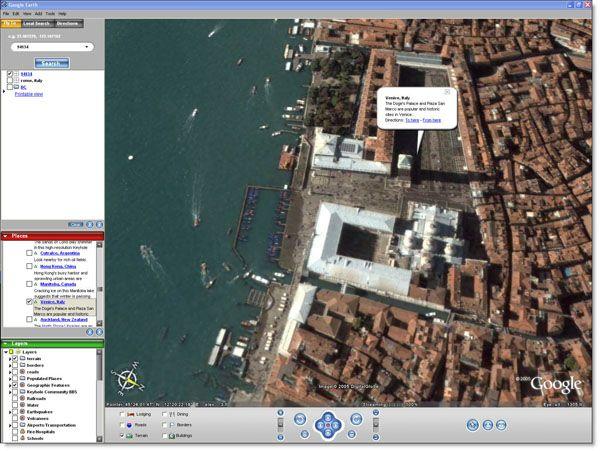Enable the Railroads layer checkbox

click(x=15, y=398)
